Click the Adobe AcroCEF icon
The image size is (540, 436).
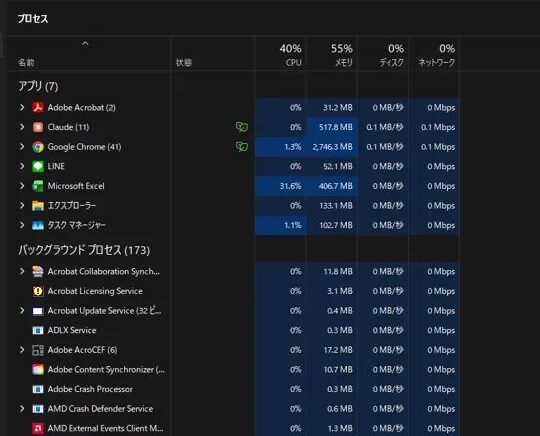pyautogui.click(x=38, y=350)
